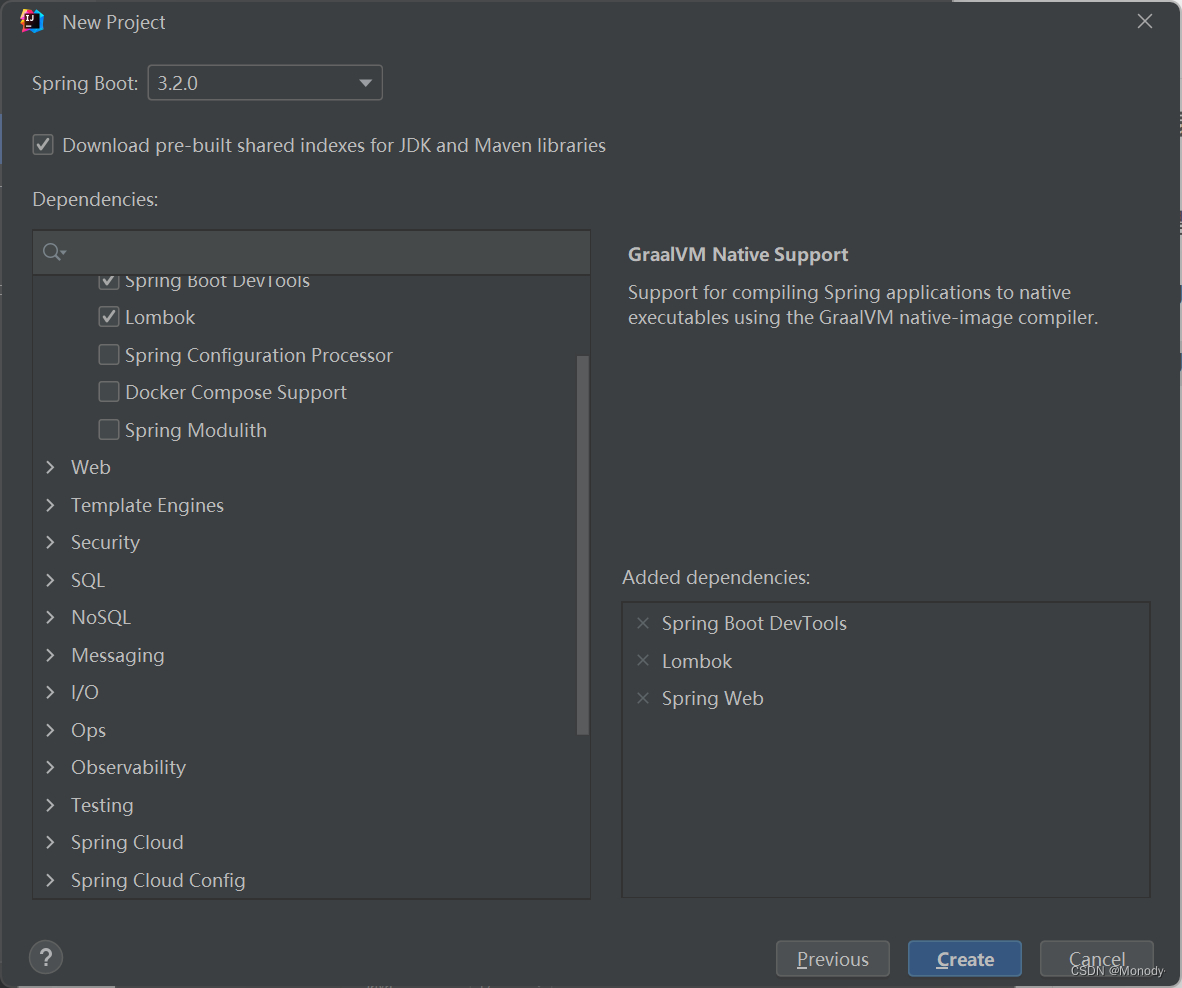Viewport: 1182px width, 988px height.
Task: Click the Docker Compose Support label
Action: point(236,392)
